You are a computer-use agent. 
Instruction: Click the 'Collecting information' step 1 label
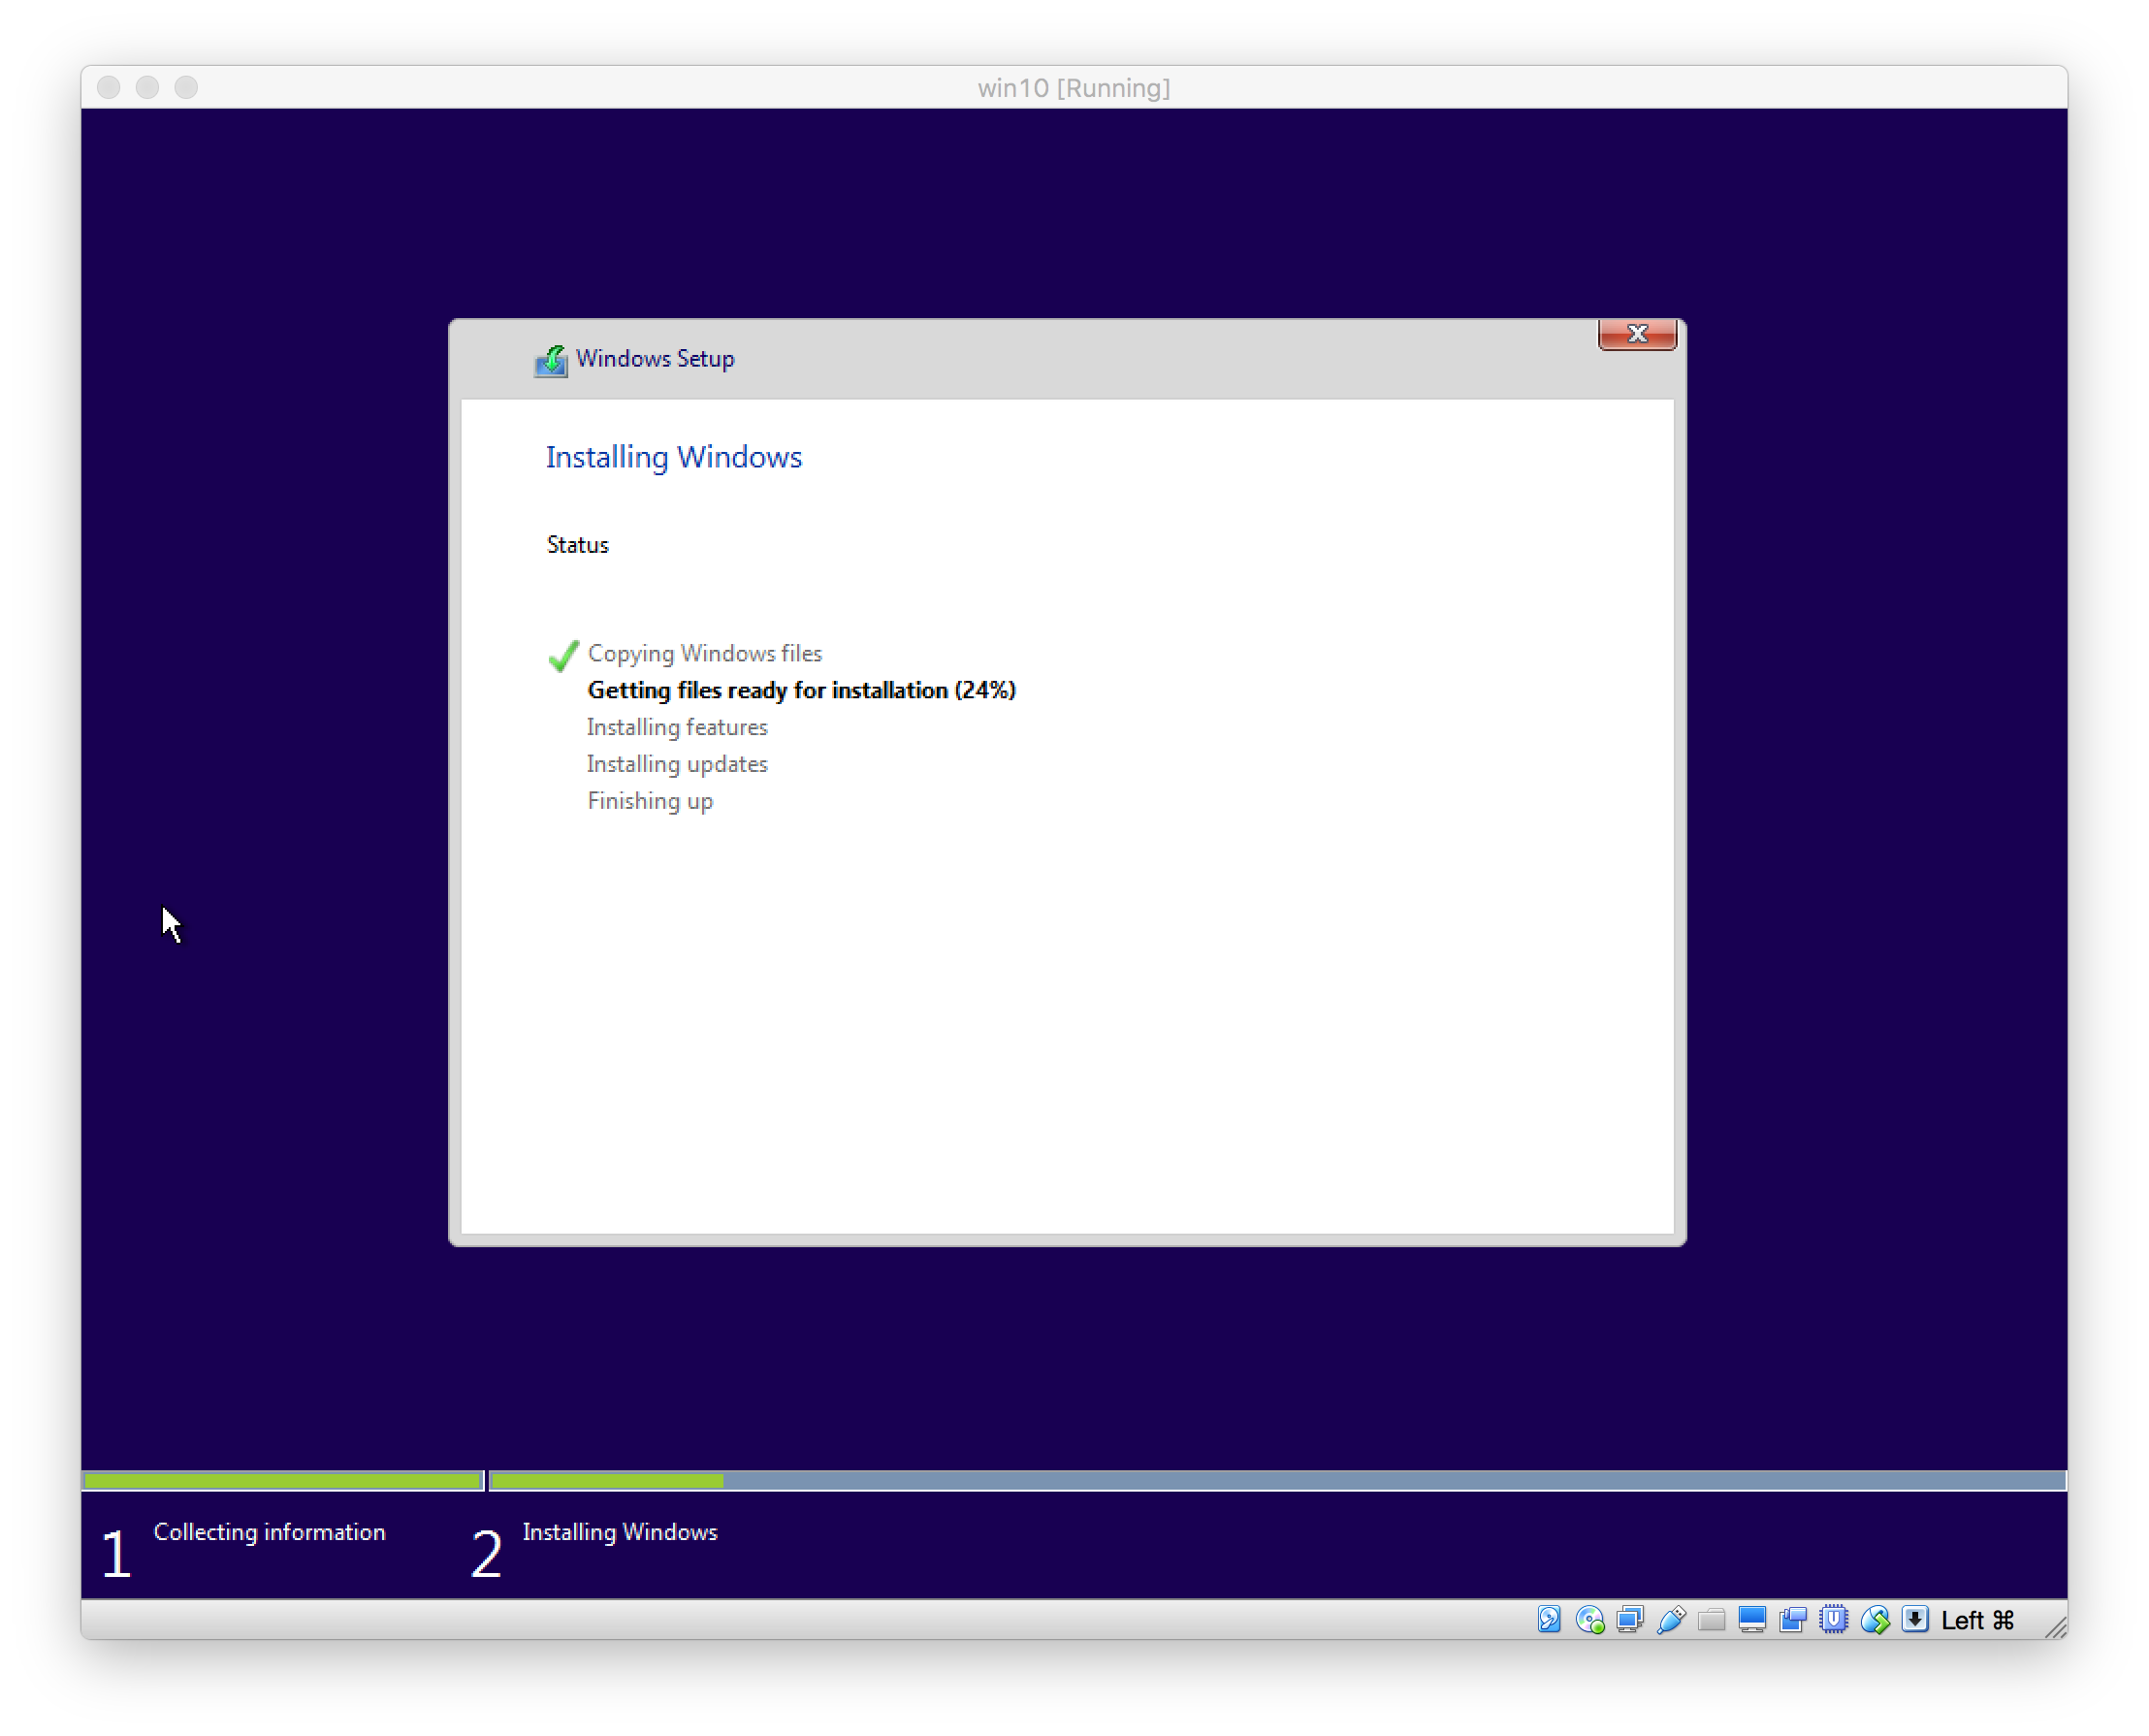point(269,1533)
